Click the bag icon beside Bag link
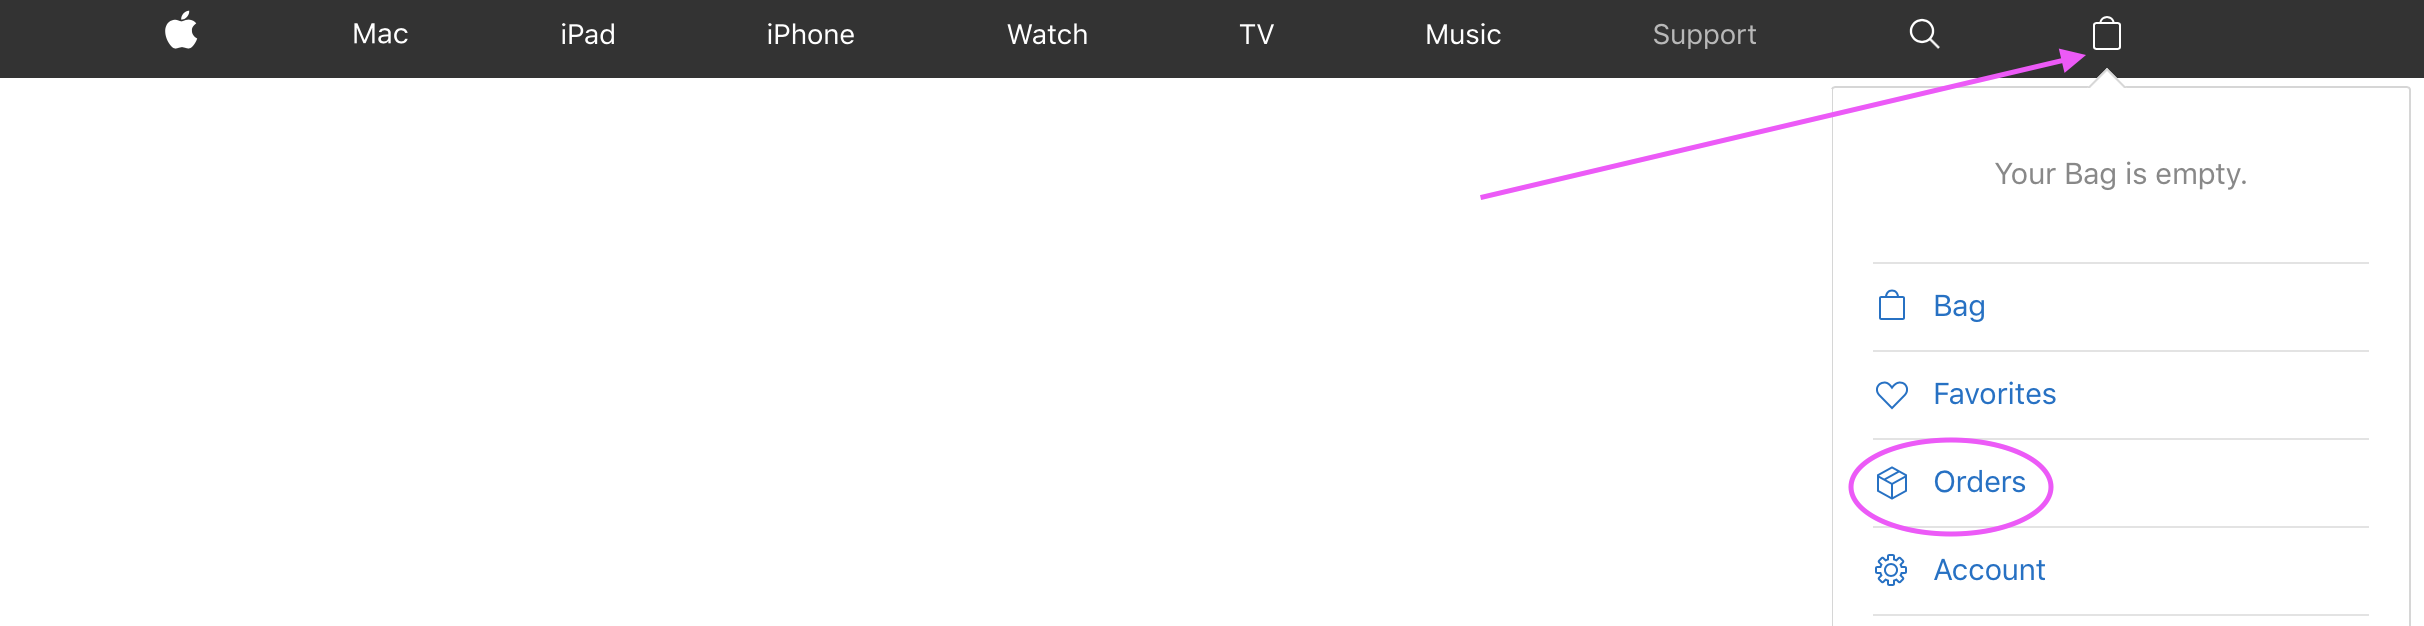2424x626 pixels. coord(1892,305)
